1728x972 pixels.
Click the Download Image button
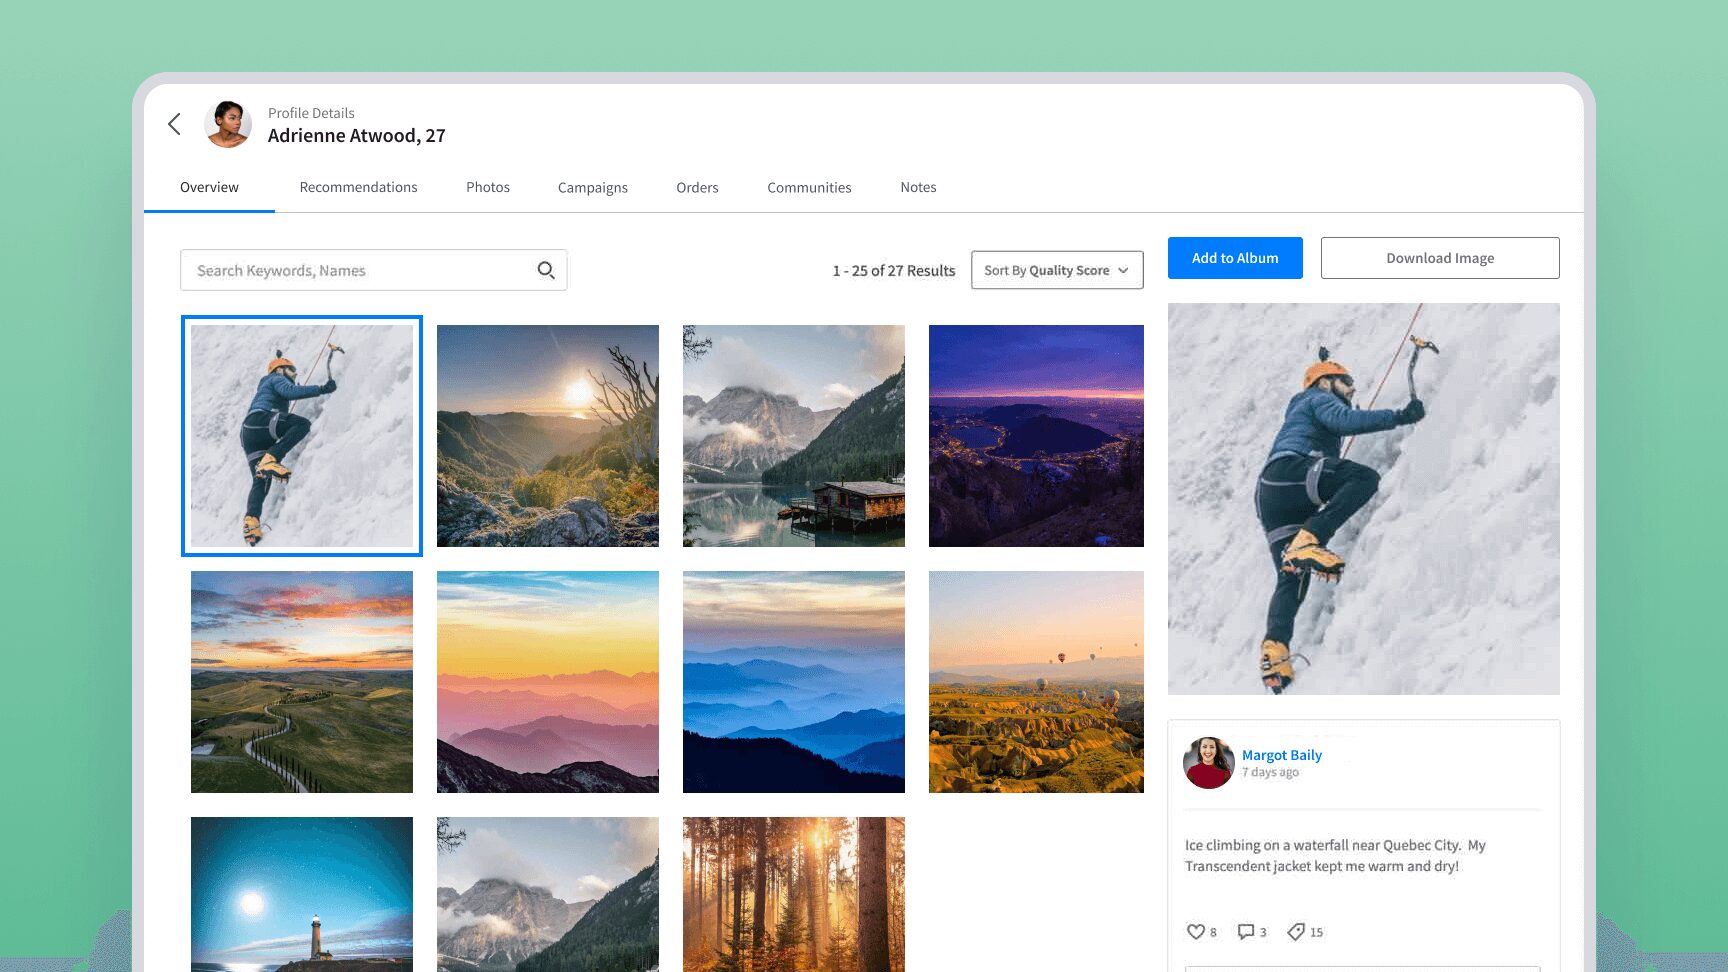pyautogui.click(x=1440, y=258)
